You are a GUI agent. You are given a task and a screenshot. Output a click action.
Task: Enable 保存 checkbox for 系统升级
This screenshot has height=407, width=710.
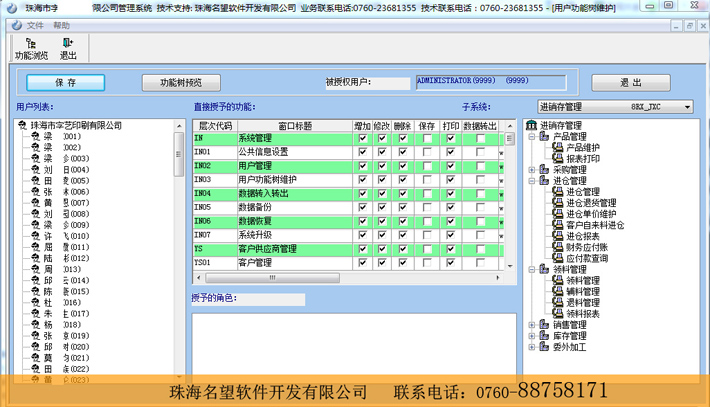click(427, 235)
